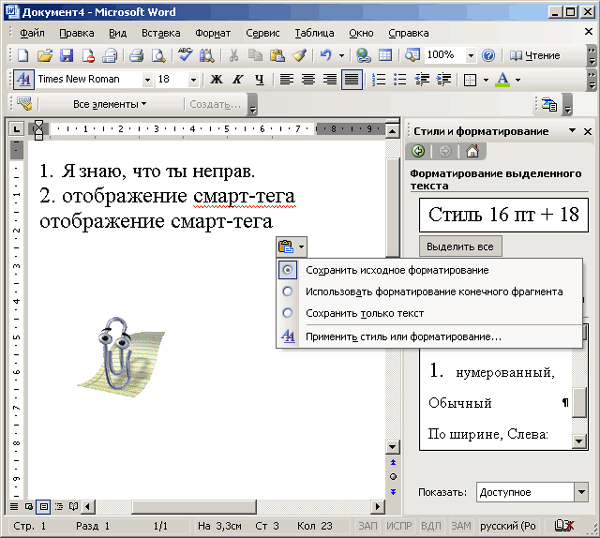Open the Правка menu

[77, 33]
